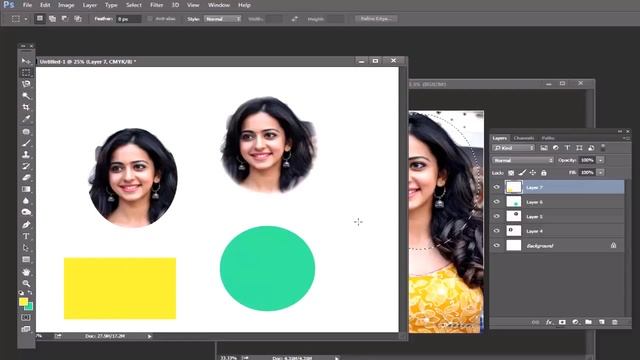Screen dimensions: 640x360
Task: Swap foreground and background colors
Action: pyautogui.click(x=30, y=293)
